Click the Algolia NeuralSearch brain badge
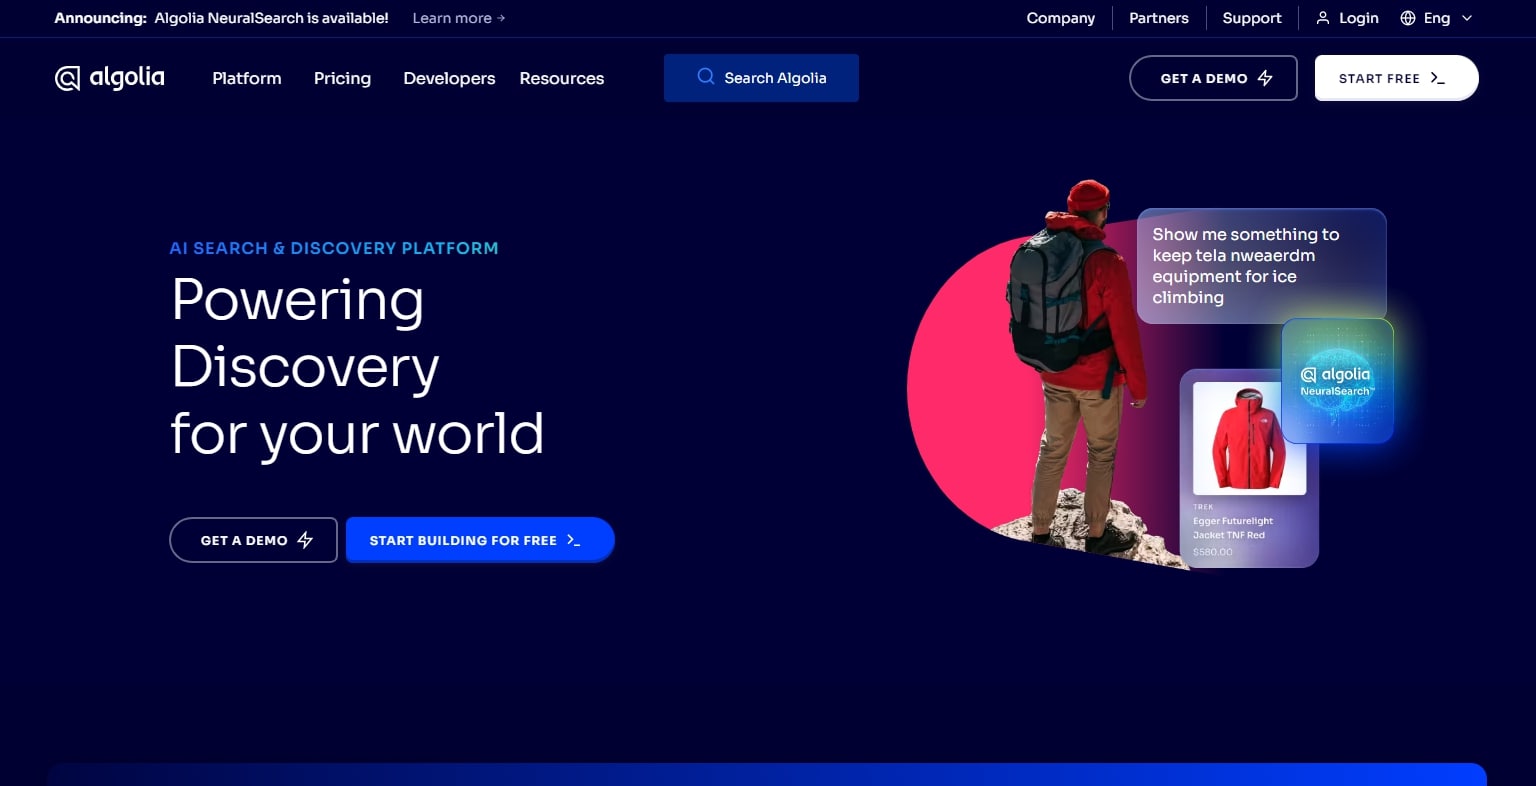 coord(1337,381)
